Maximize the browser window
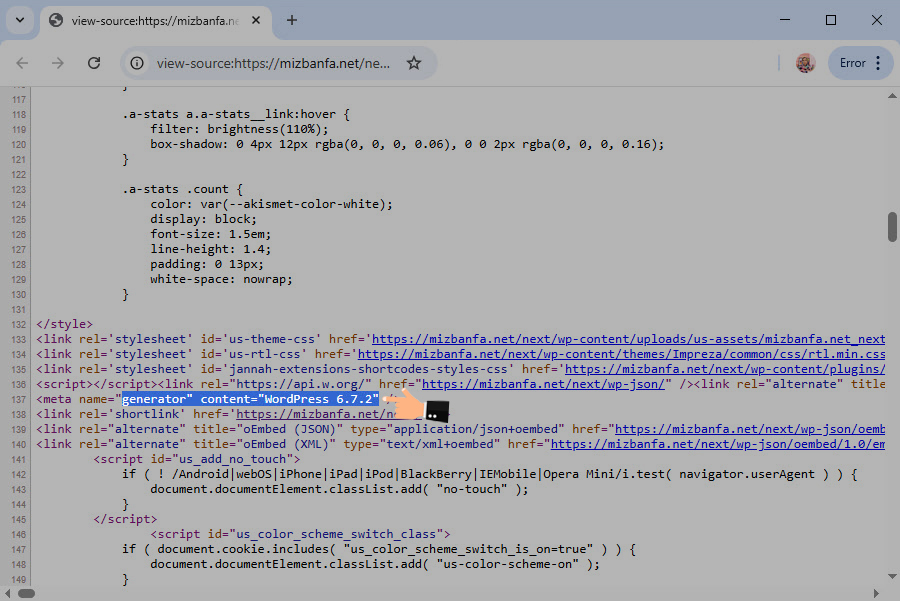The image size is (900, 601). (831, 20)
